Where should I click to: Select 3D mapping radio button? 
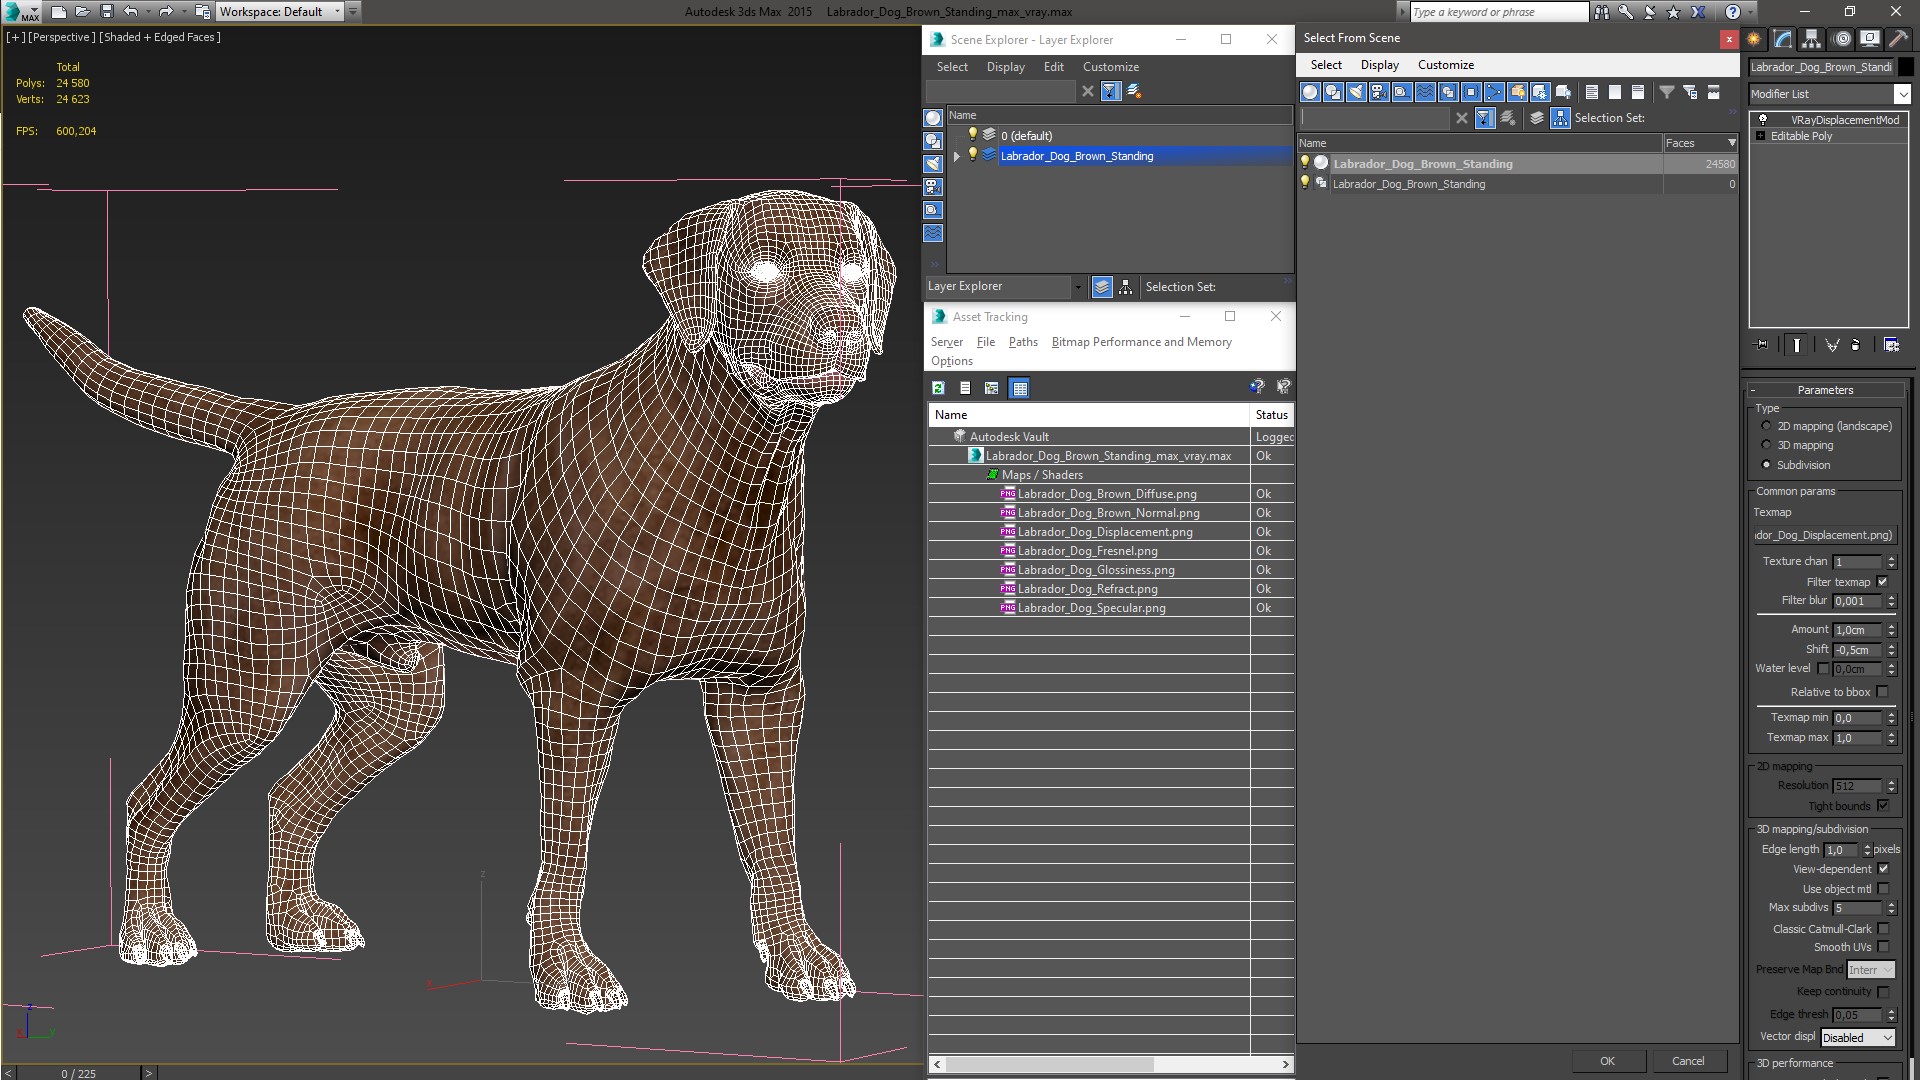tap(1766, 445)
